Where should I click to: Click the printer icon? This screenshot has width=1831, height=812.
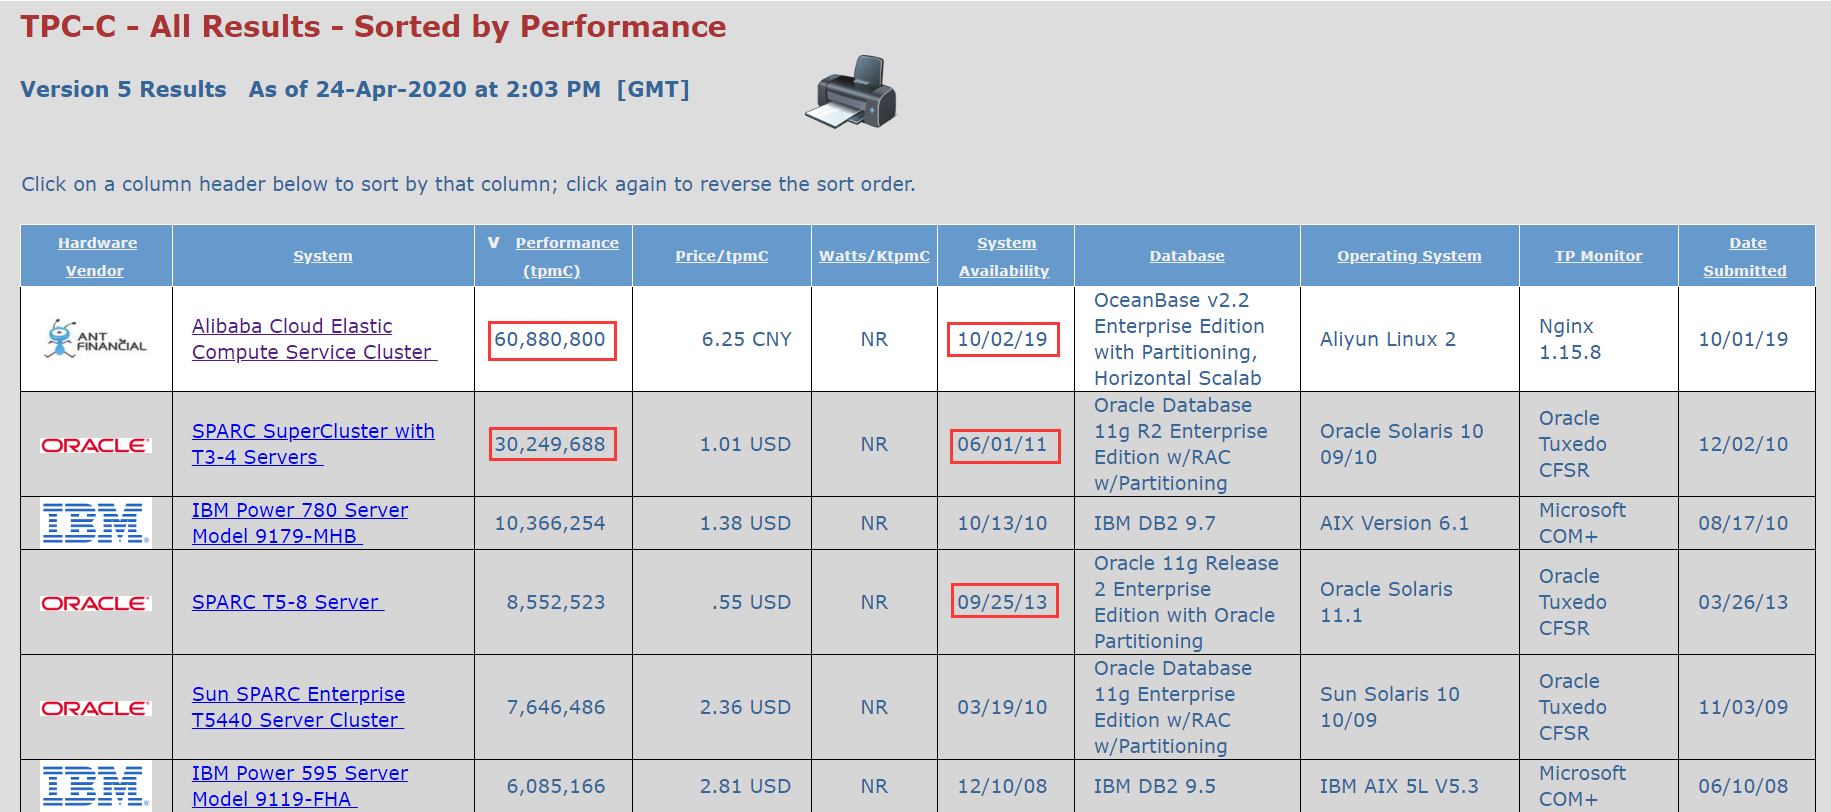(851, 91)
